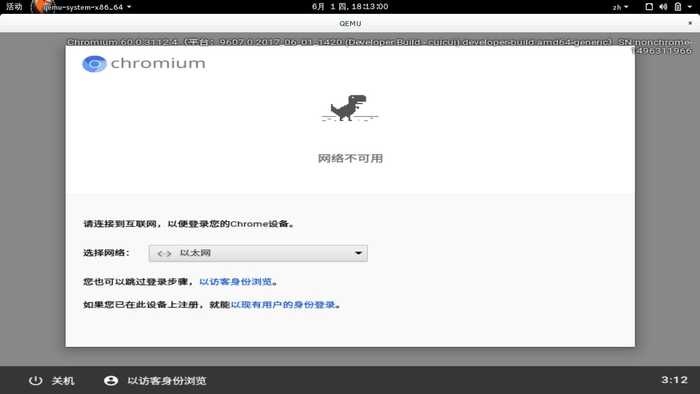Image resolution: width=700 pixels, height=394 pixels.
Task: Open the 选择网络 dropdown showing 以太网
Action: click(x=258, y=253)
